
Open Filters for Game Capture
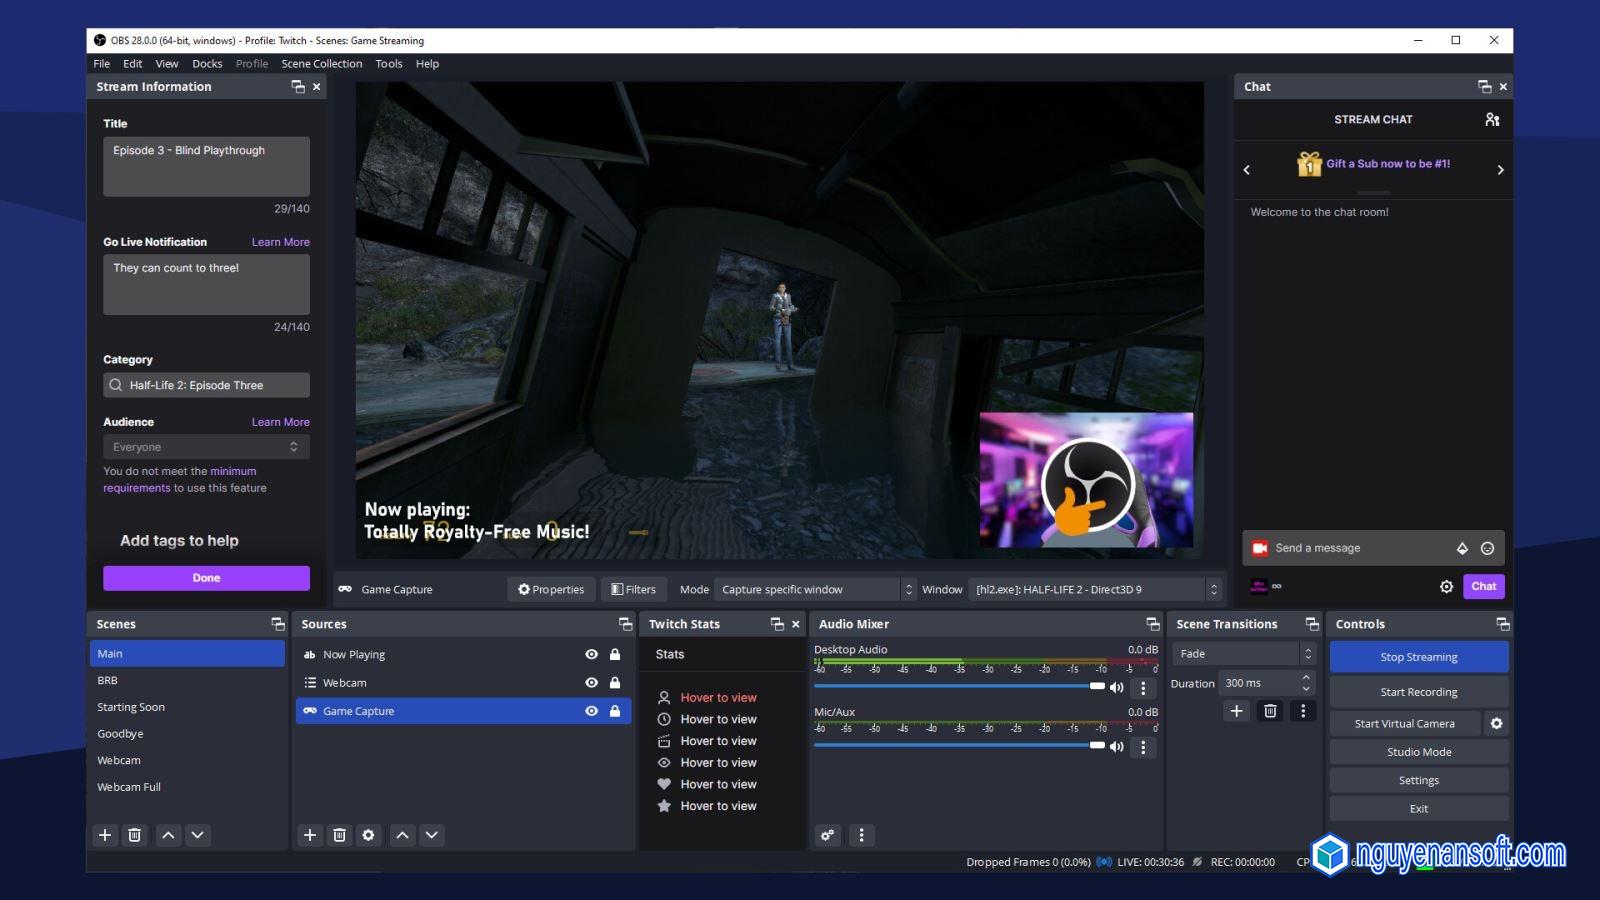[633, 590]
